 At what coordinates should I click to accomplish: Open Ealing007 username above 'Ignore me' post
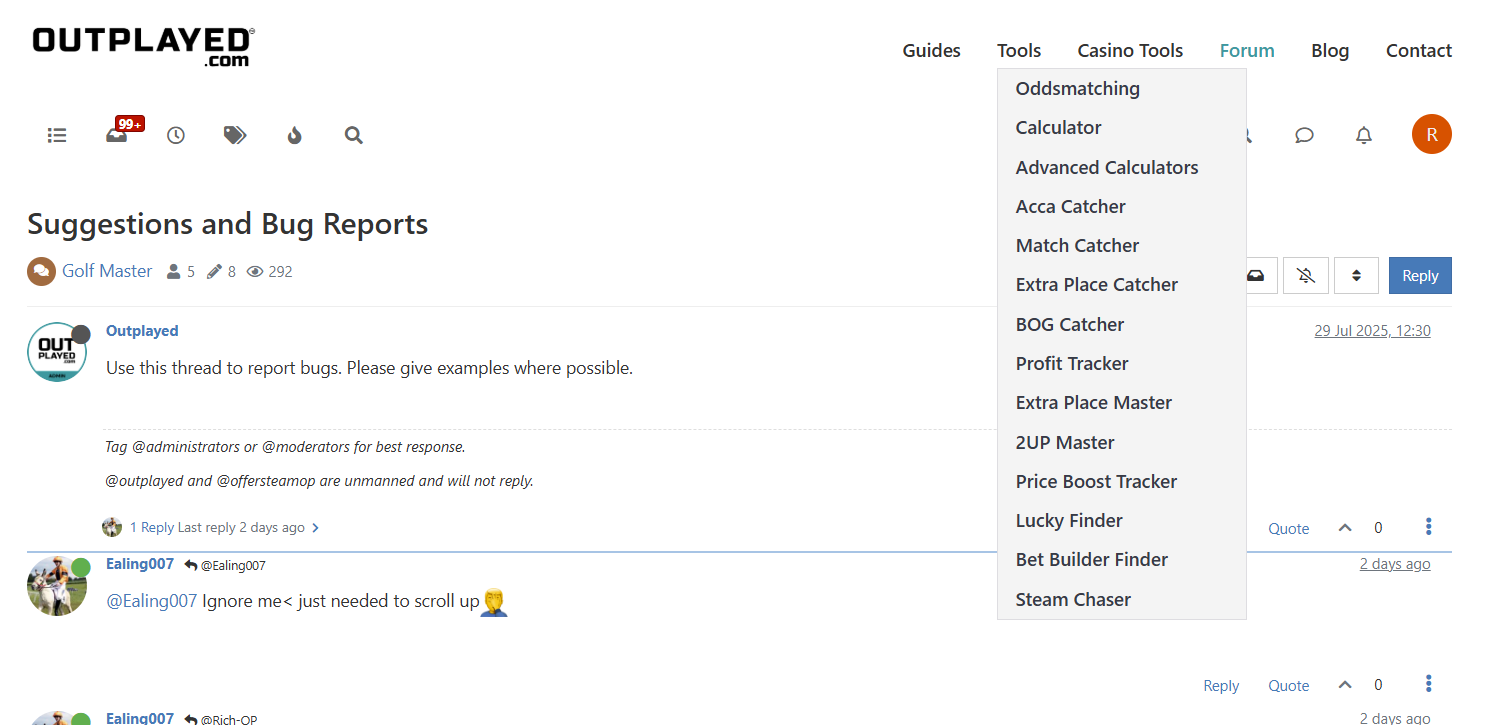click(140, 564)
